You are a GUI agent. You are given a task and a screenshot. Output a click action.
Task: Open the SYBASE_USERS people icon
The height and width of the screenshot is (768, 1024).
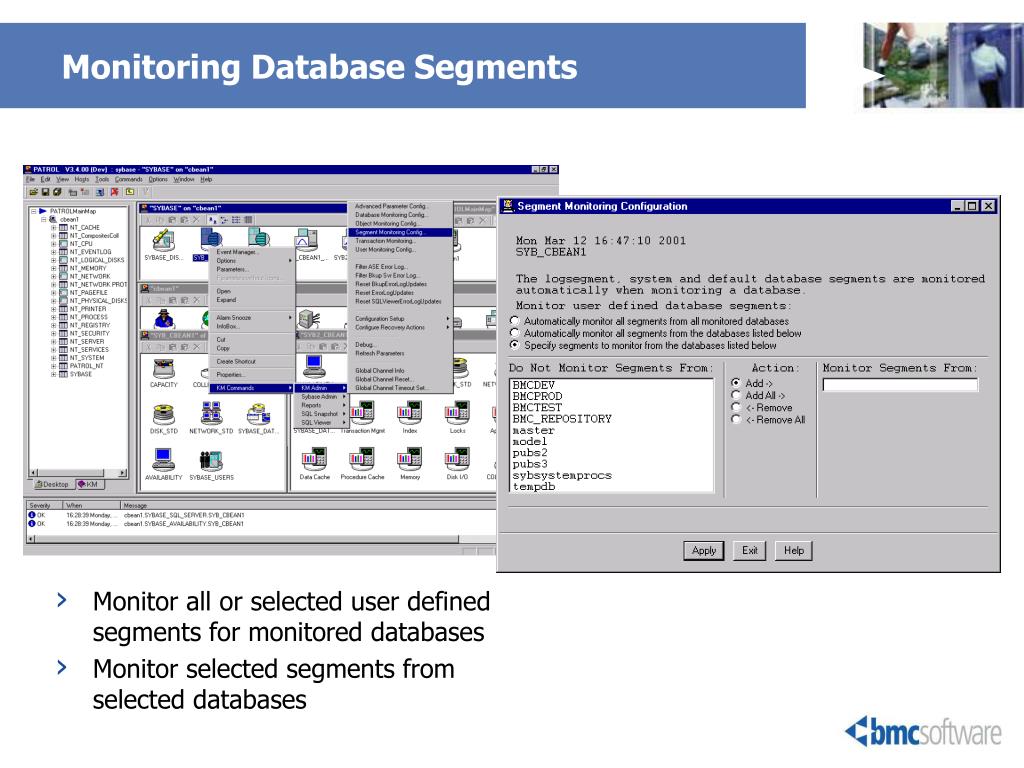pyautogui.click(x=211, y=460)
